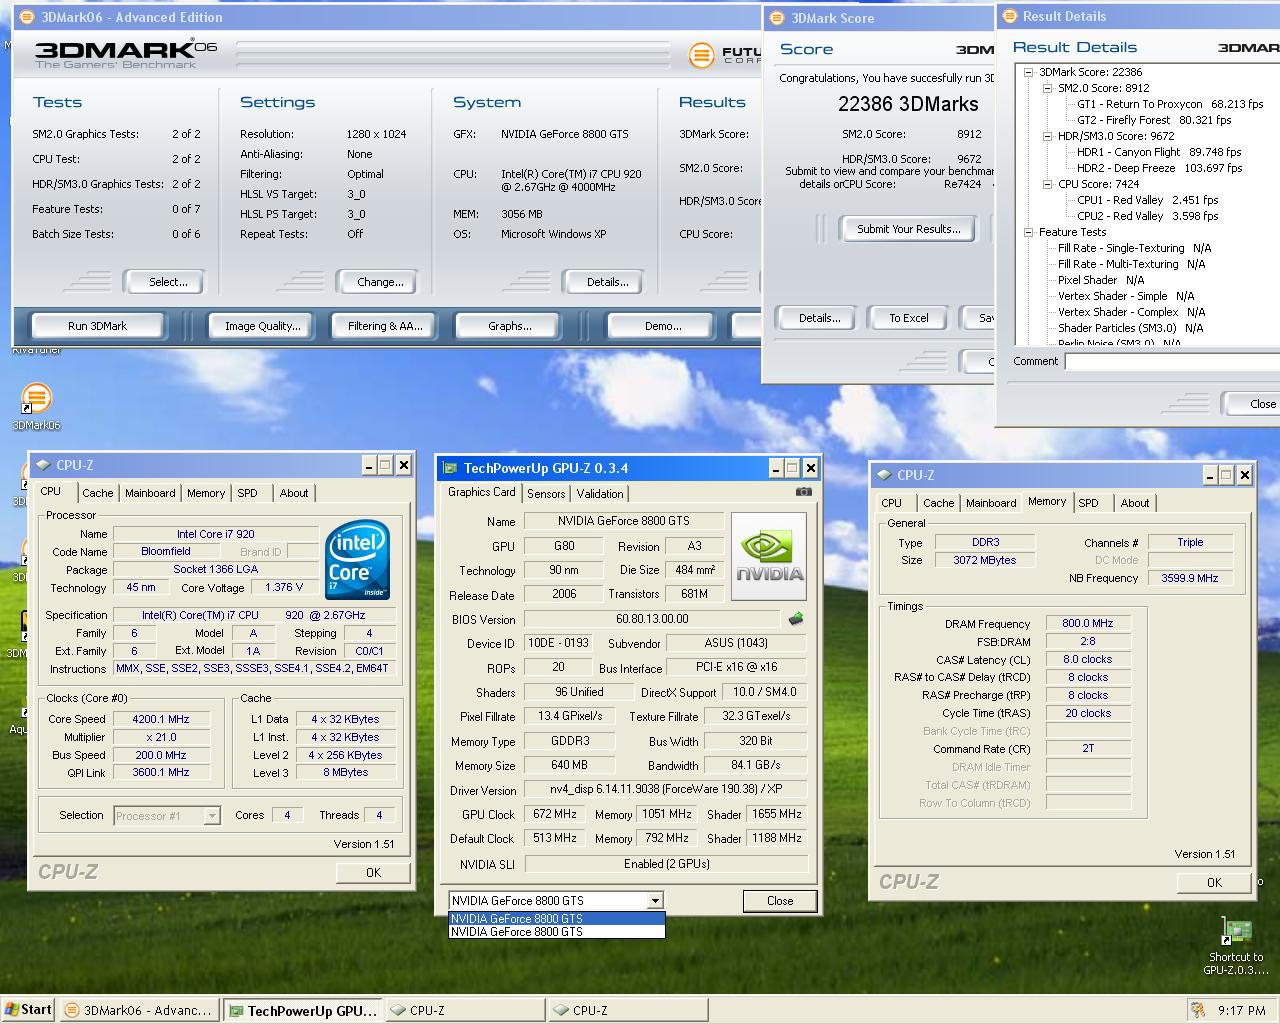The width and height of the screenshot is (1280, 1024).
Task: Select CPU1 - Red Valley result row
Action: 1147,200
